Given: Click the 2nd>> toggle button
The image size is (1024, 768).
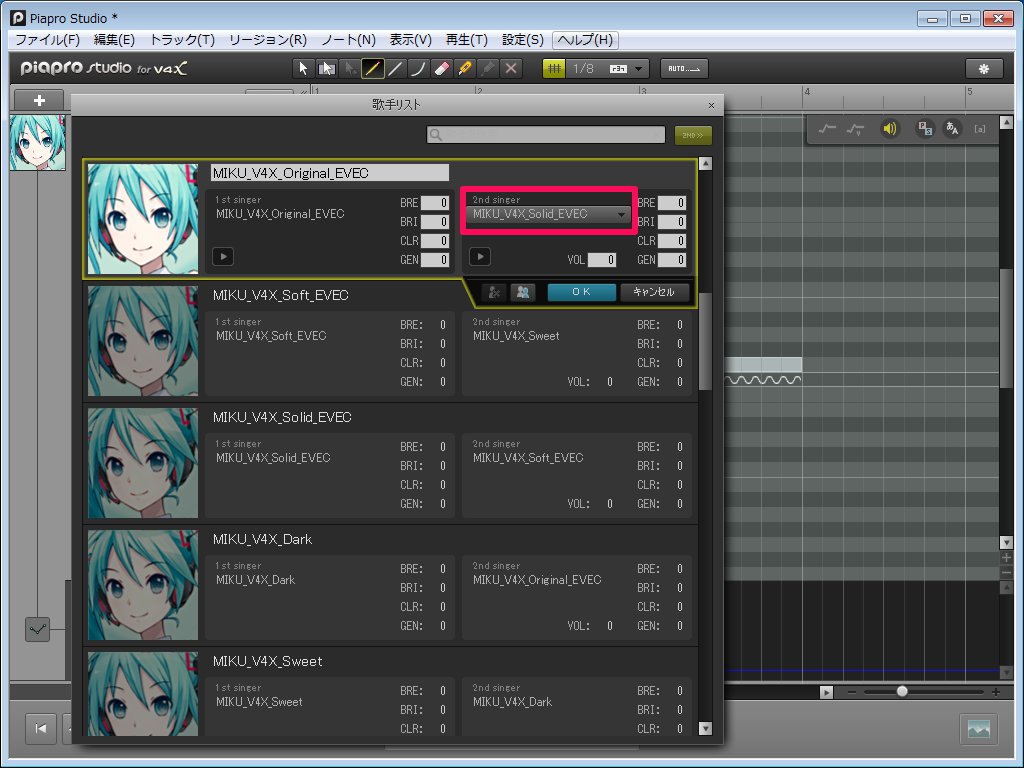Looking at the screenshot, I should [693, 135].
